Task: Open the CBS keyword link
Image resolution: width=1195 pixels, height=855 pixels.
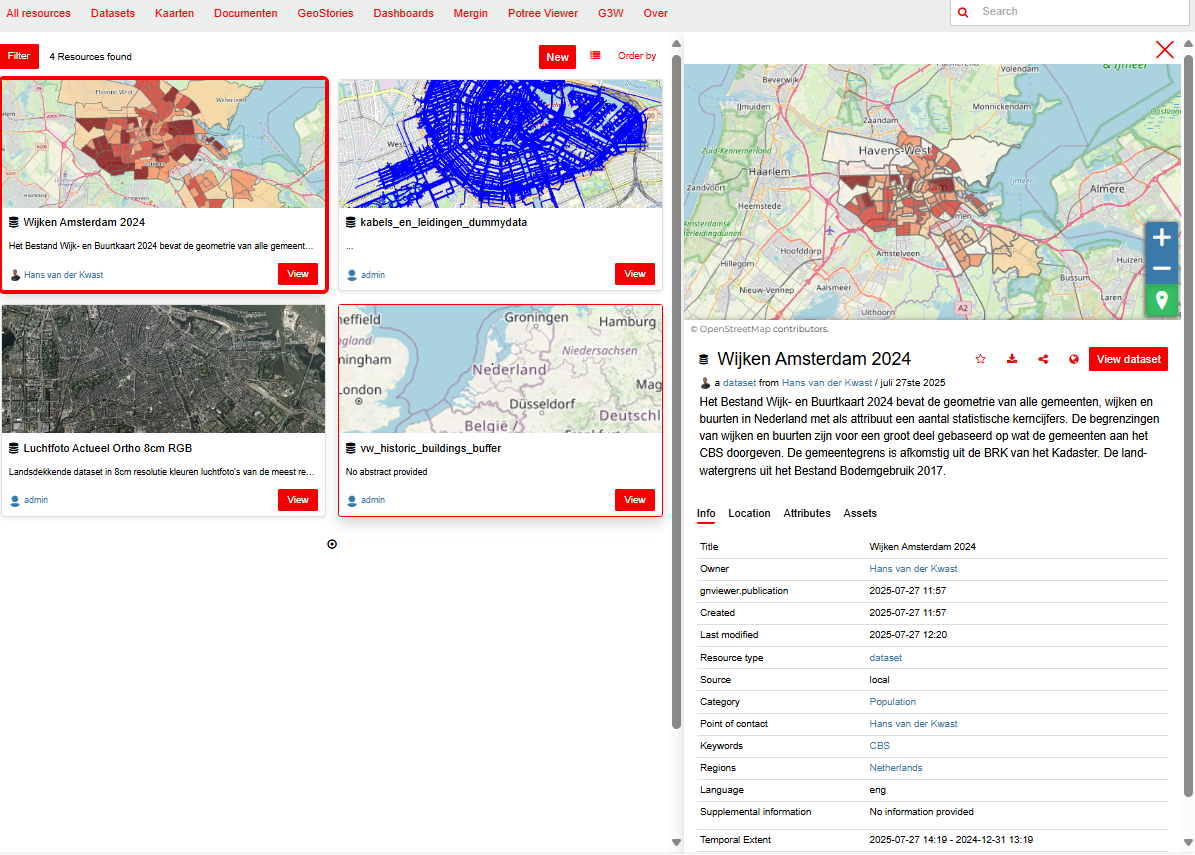Action: point(879,746)
